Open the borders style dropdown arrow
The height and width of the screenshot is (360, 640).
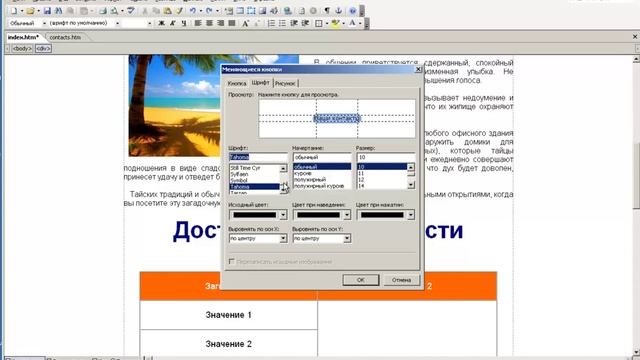(x=327, y=23)
